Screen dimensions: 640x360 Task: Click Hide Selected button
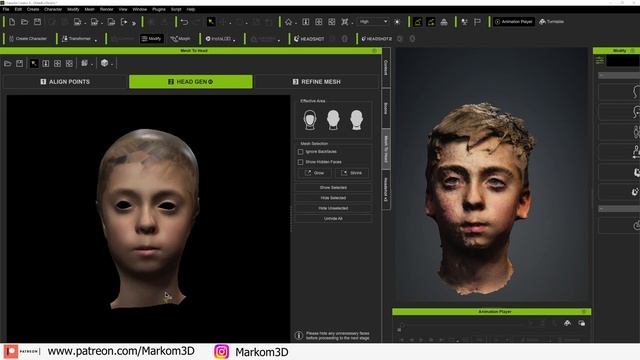click(x=333, y=198)
